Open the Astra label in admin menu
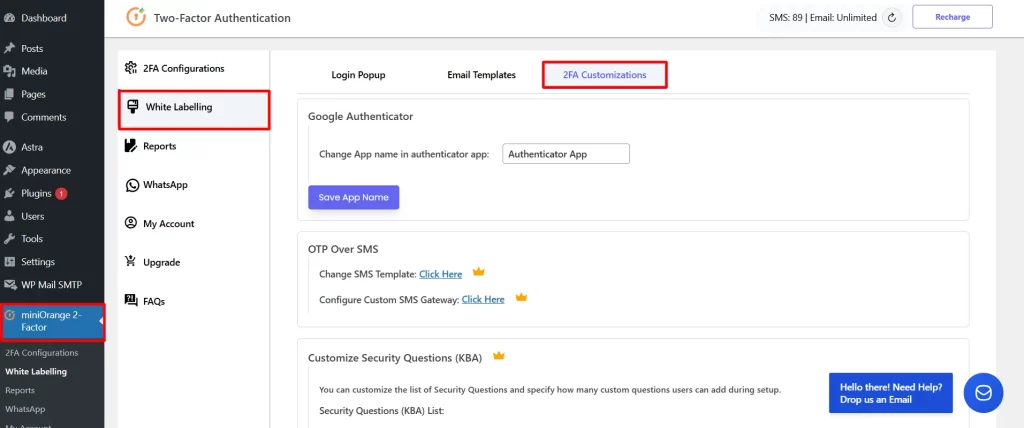Screen dimensions: 1024x428 click(x=32, y=147)
